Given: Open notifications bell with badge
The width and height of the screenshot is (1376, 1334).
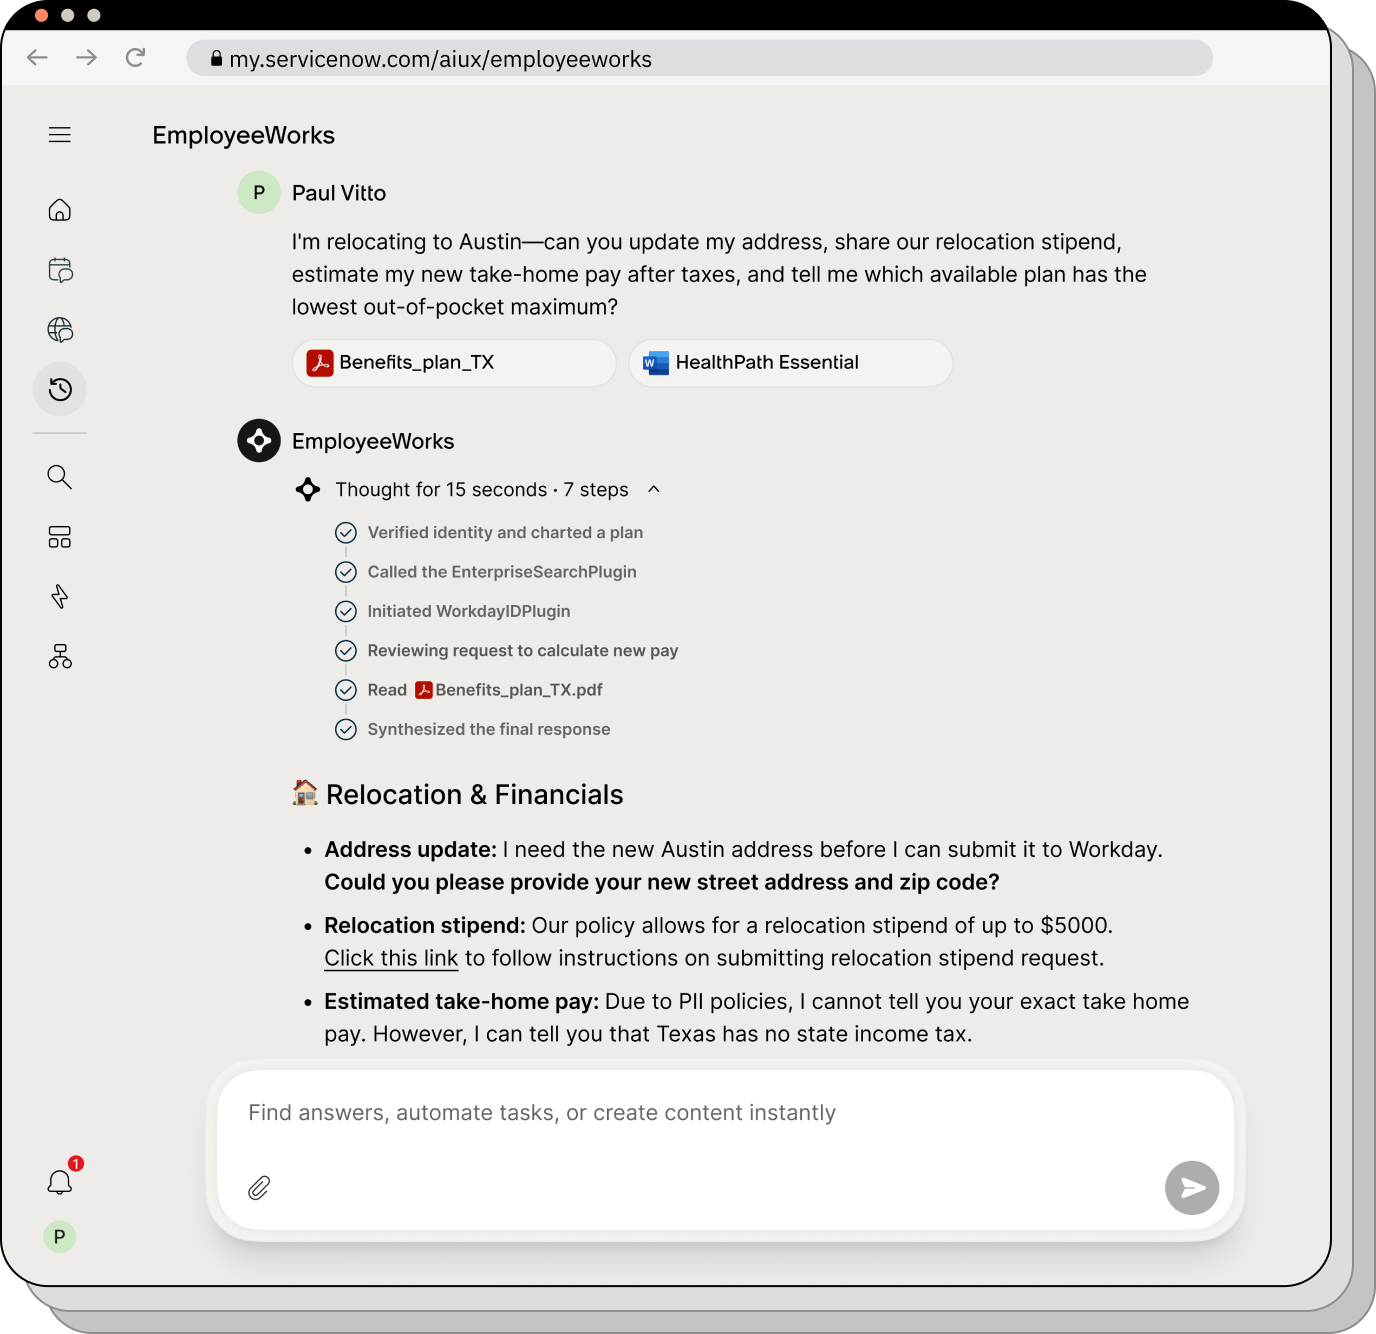Looking at the screenshot, I should tap(60, 1182).
